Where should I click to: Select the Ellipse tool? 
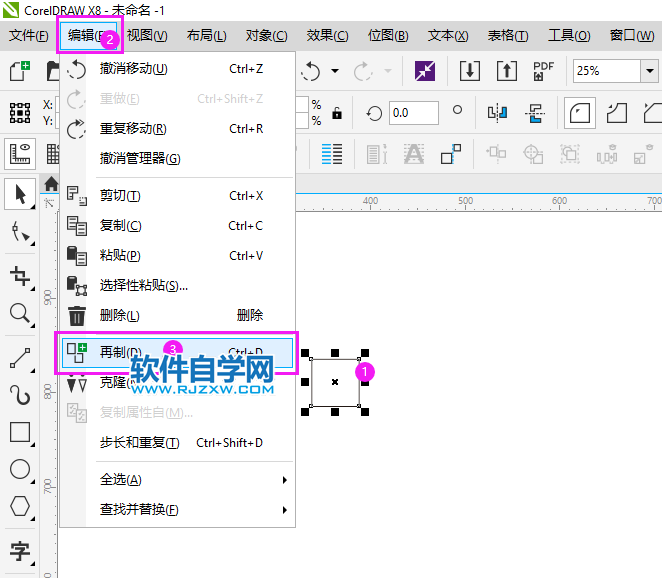point(20,469)
